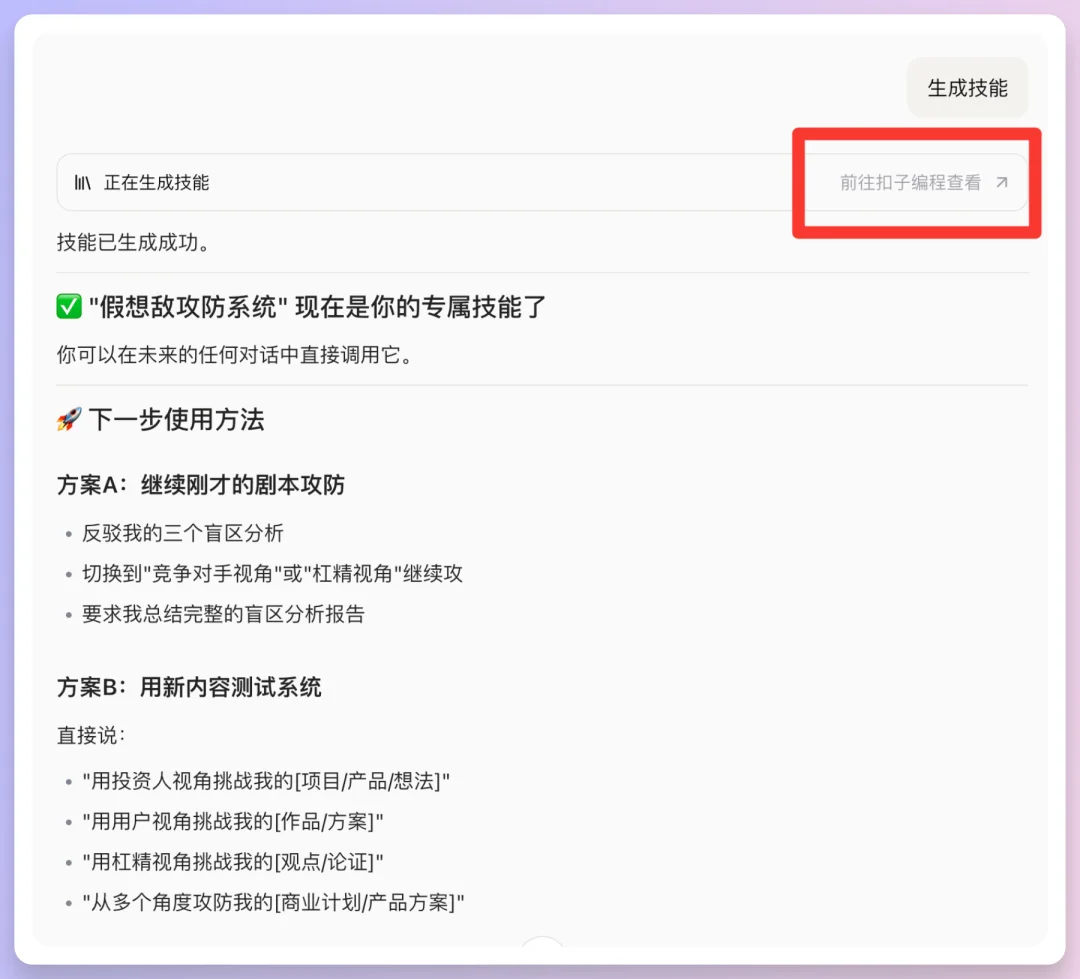Select 用杠精视角挑战我的 suggestion text
This screenshot has height=979, width=1080.
pyautogui.click(x=235, y=861)
